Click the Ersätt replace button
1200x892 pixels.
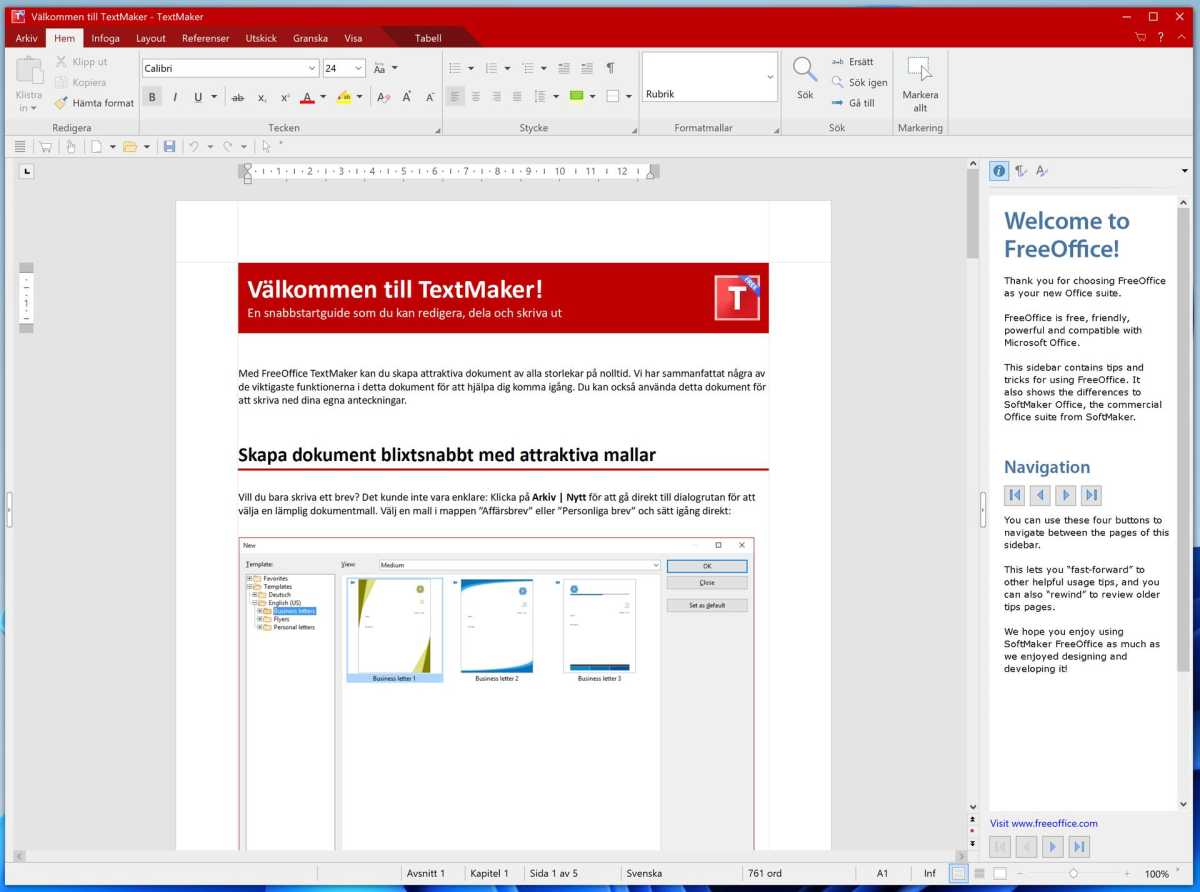[x=853, y=61]
